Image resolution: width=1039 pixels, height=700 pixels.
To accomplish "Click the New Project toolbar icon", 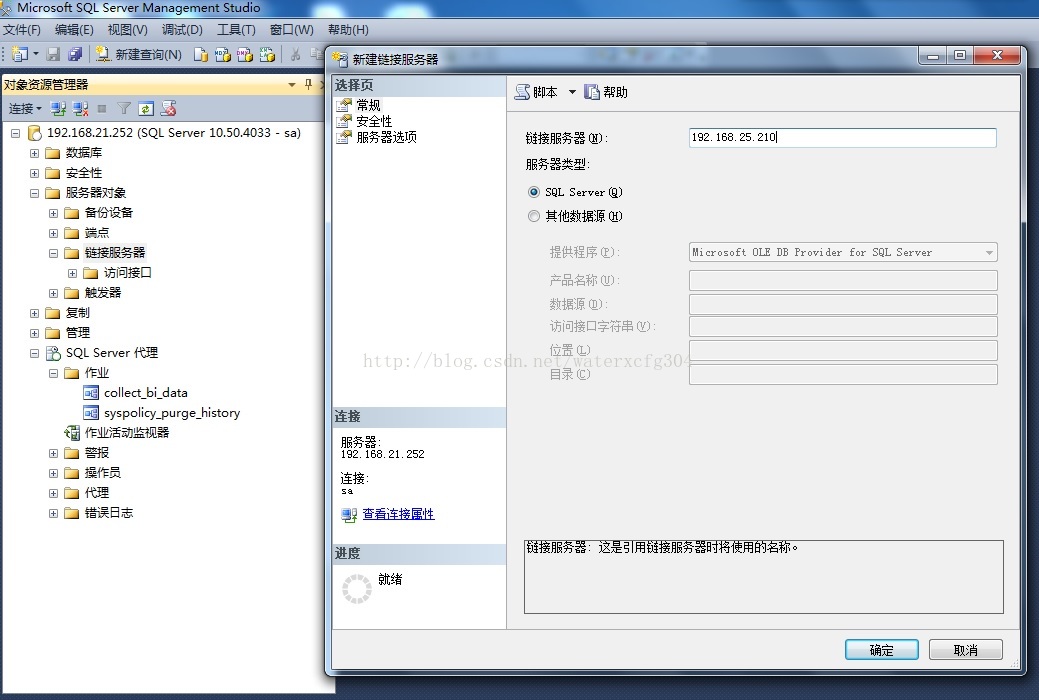I will pyautogui.click(x=20, y=54).
